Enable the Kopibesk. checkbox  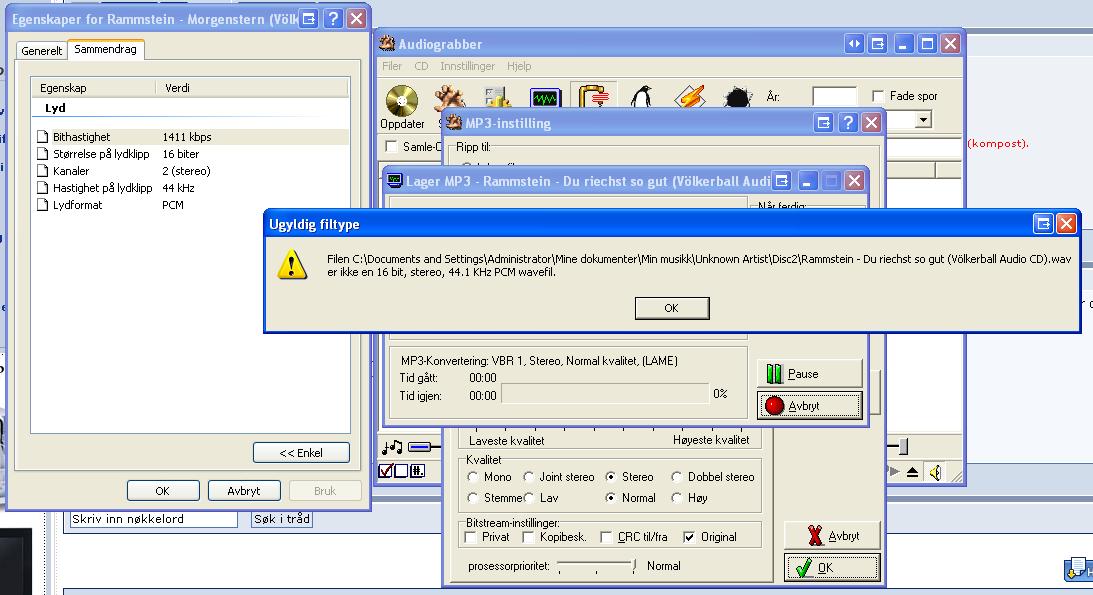(x=528, y=537)
